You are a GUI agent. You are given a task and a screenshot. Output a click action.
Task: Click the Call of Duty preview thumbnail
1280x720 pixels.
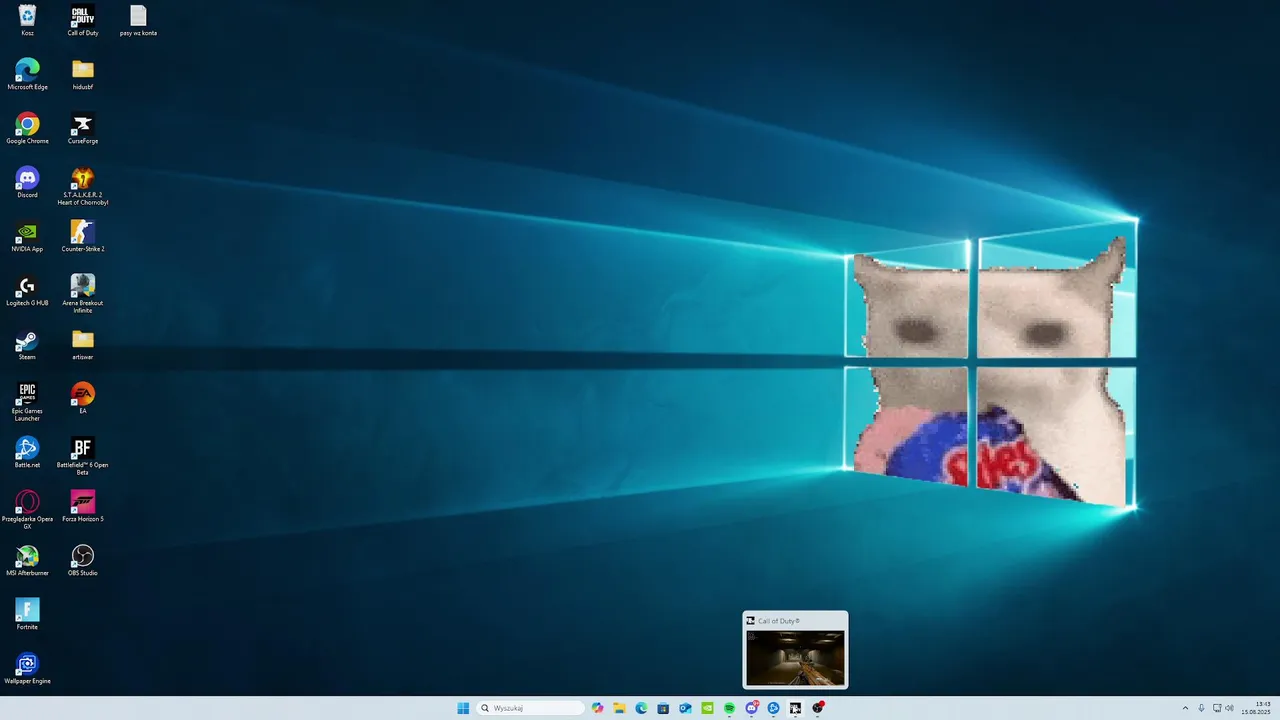[x=795, y=657]
